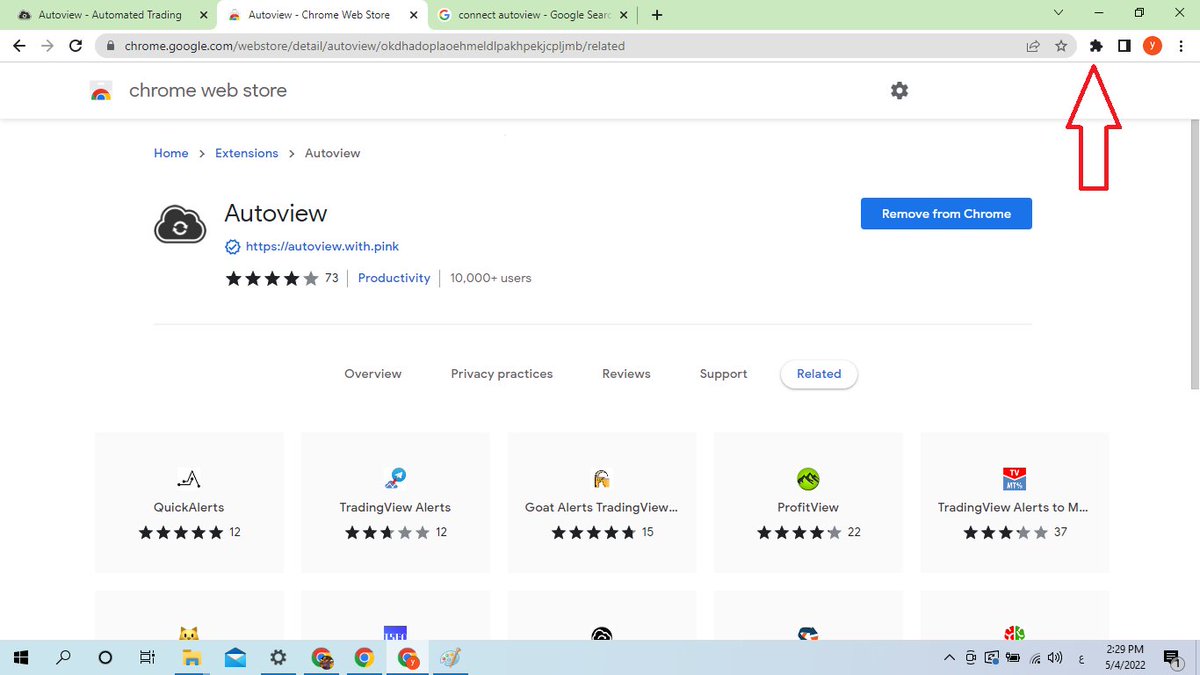Open Cortana circle icon on taskbar

[105, 657]
